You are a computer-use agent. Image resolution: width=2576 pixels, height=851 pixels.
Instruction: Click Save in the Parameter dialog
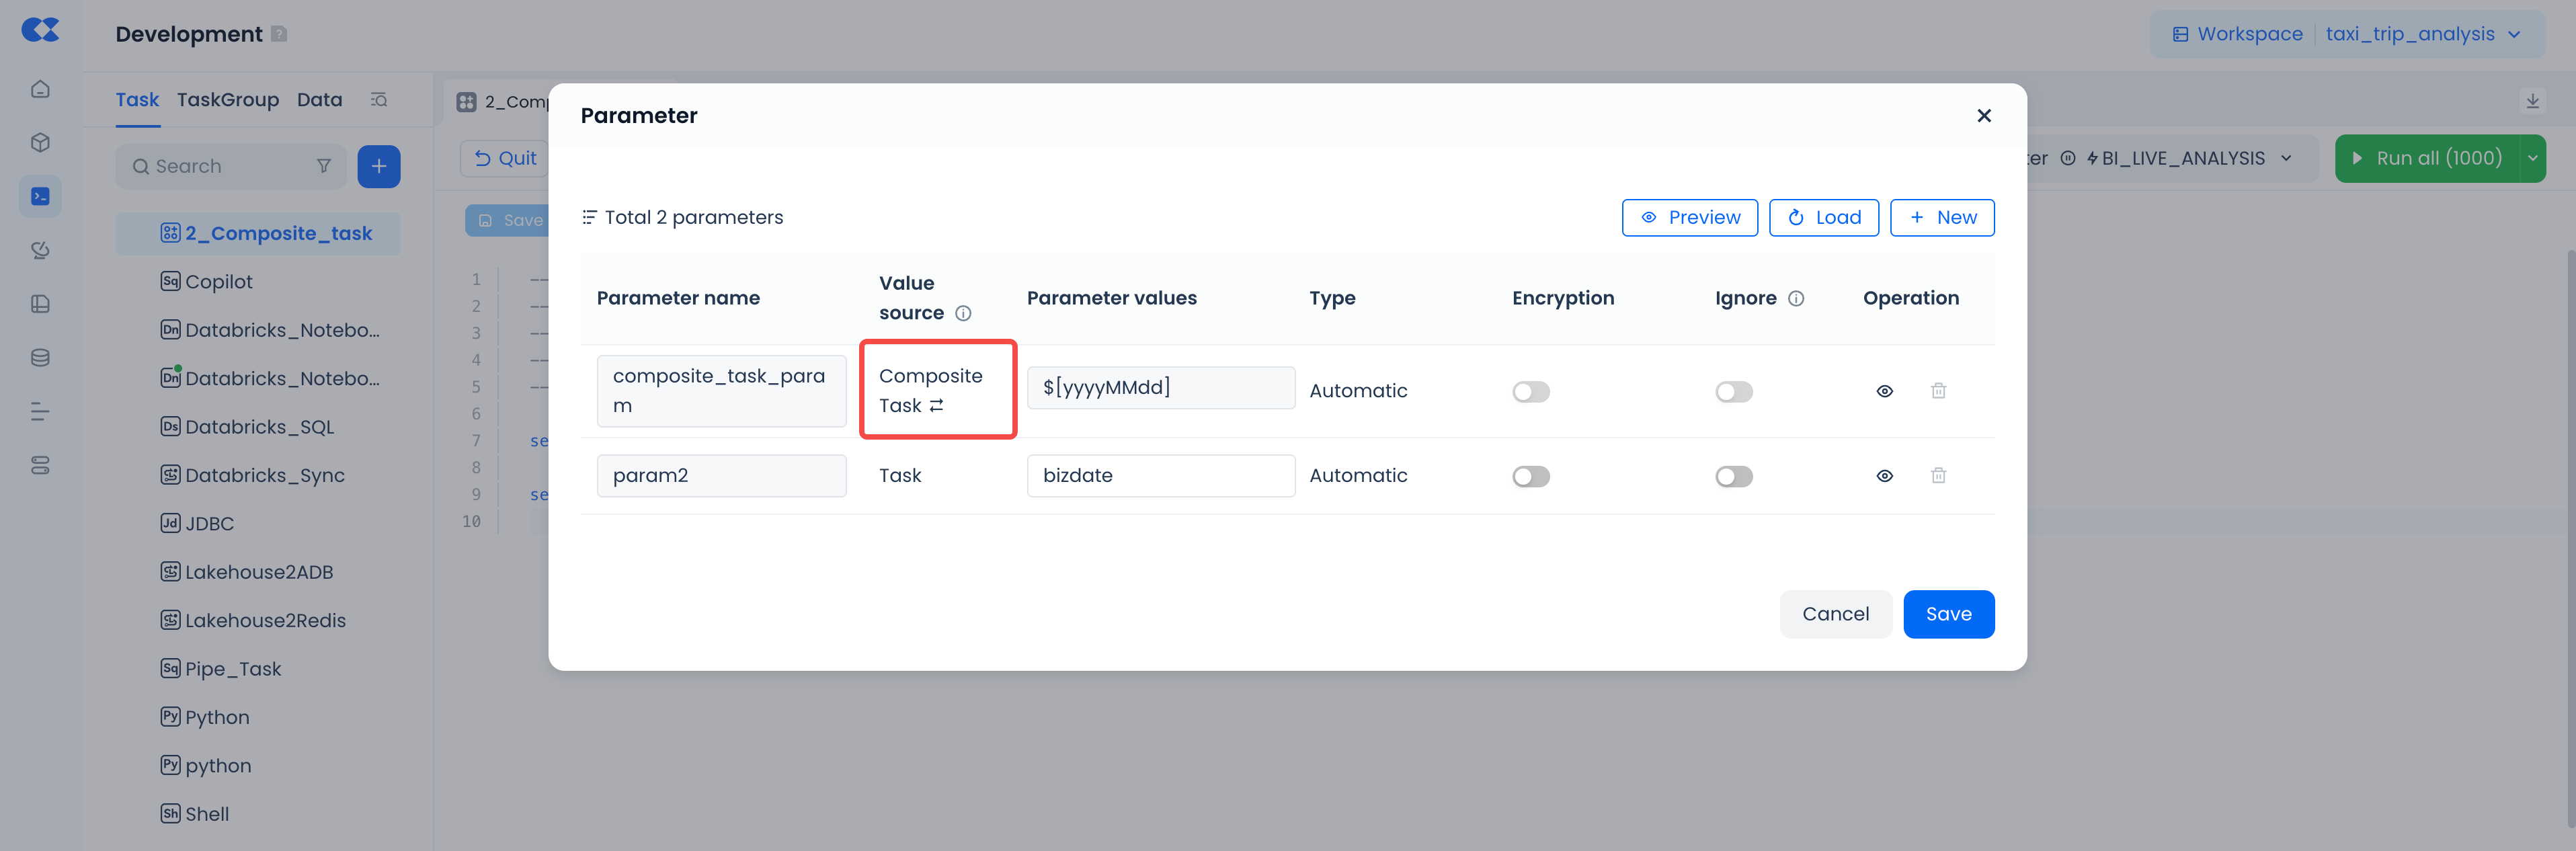[1948, 614]
